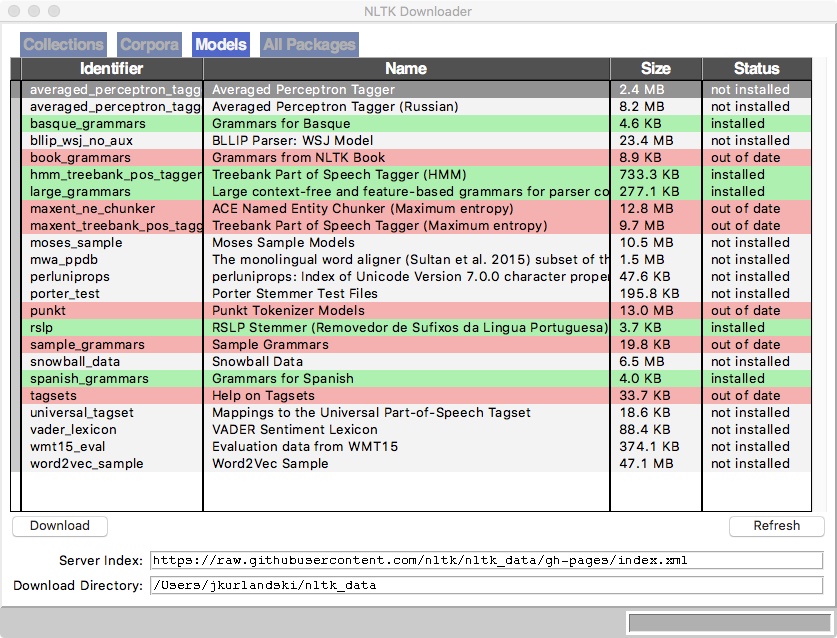Click the name 'BLLIP Parser: WSJ Model'
The height and width of the screenshot is (638, 837).
point(293,141)
